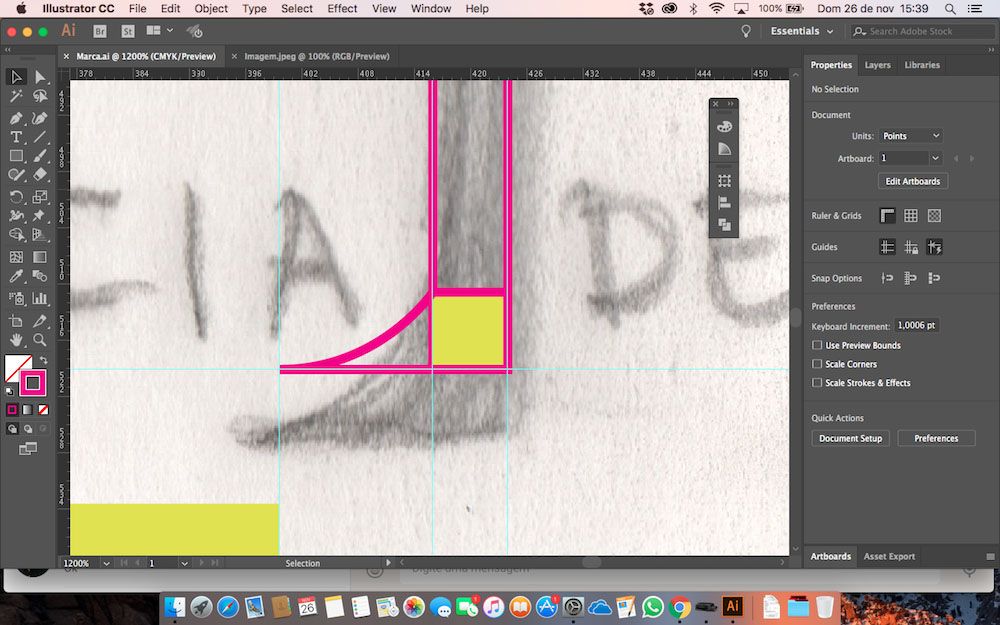This screenshot has width=1000, height=625.
Task: Click the Edit Artboards button
Action: (912, 181)
